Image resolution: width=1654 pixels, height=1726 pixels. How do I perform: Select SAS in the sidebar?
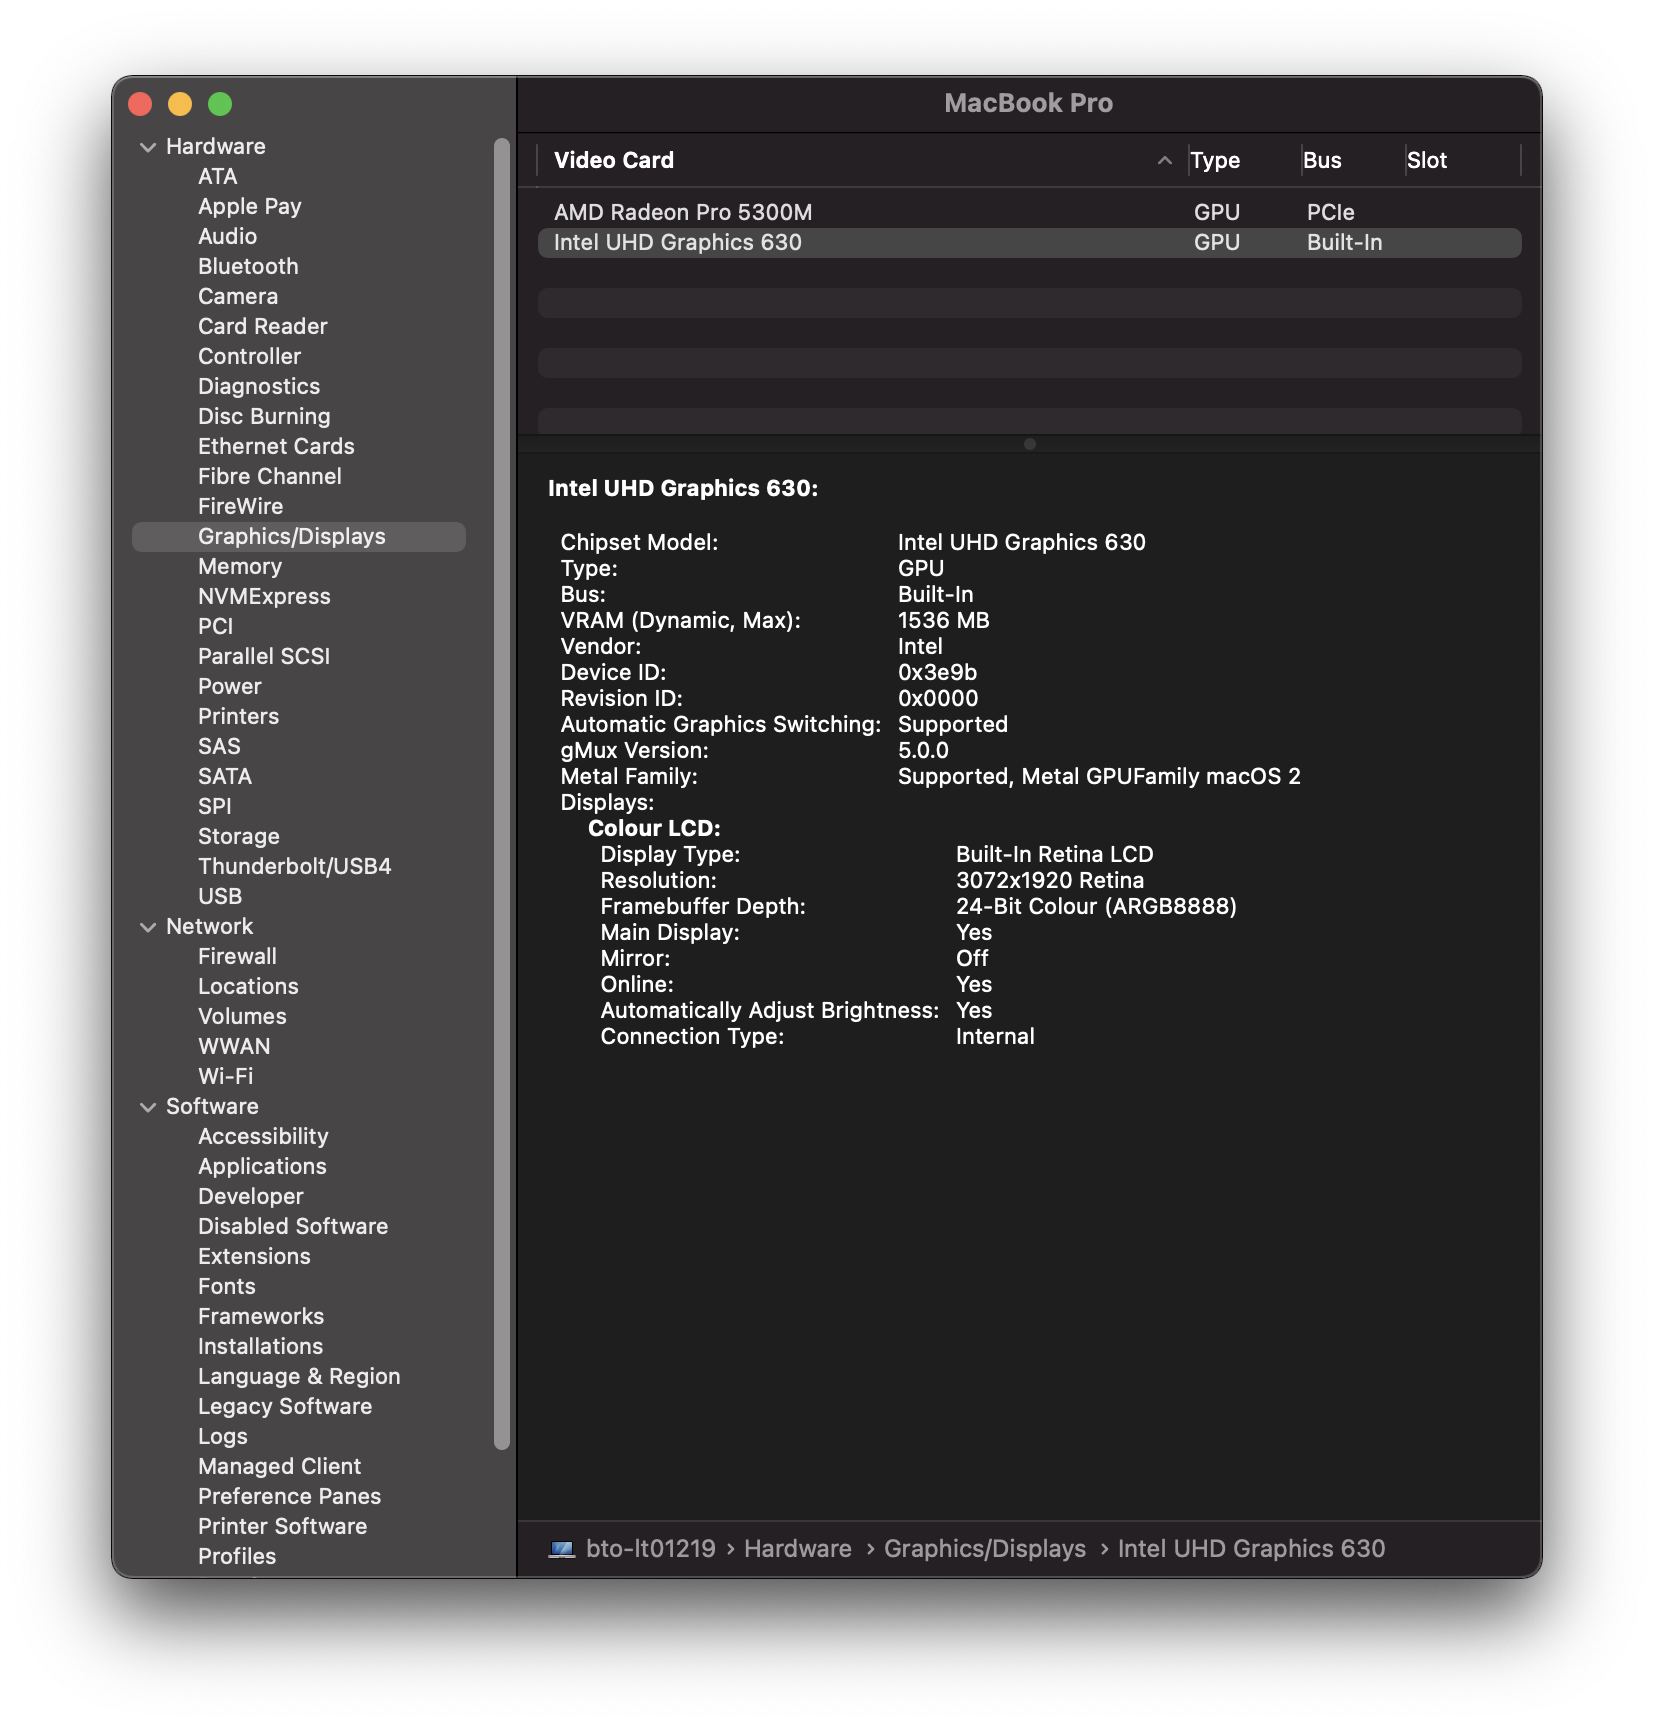[x=219, y=747]
